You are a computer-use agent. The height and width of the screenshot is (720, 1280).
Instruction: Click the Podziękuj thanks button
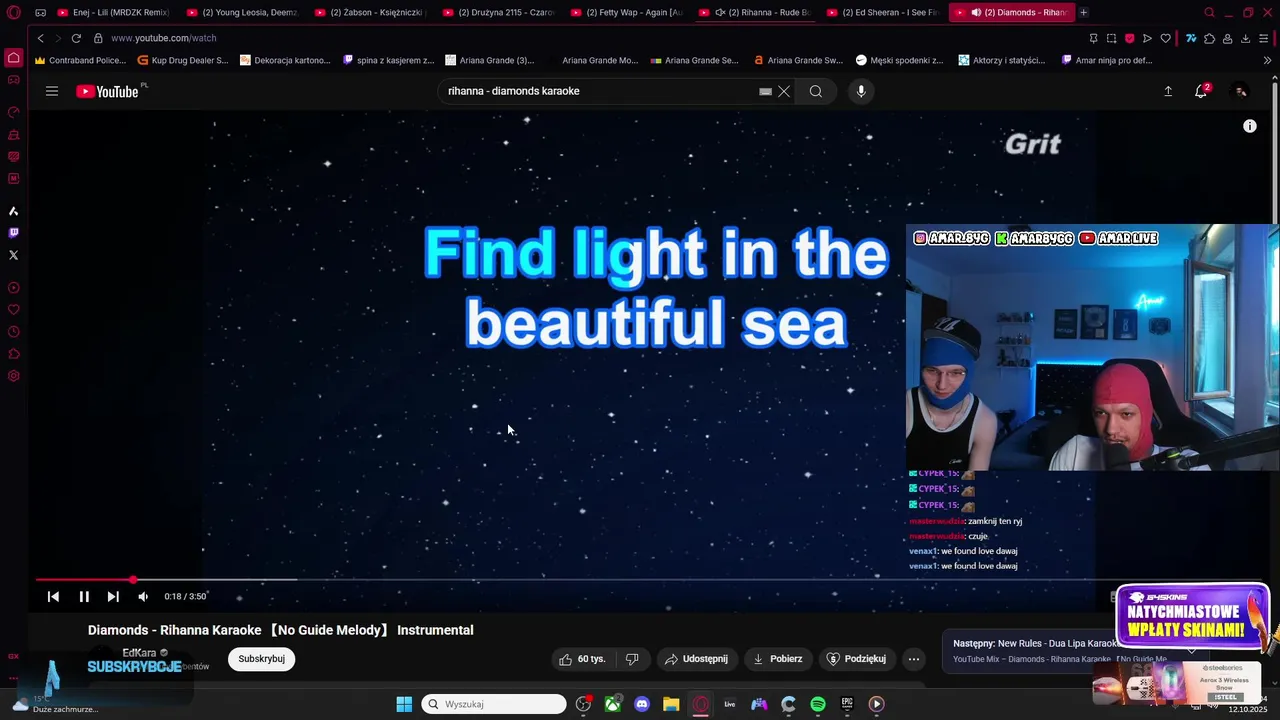856,659
